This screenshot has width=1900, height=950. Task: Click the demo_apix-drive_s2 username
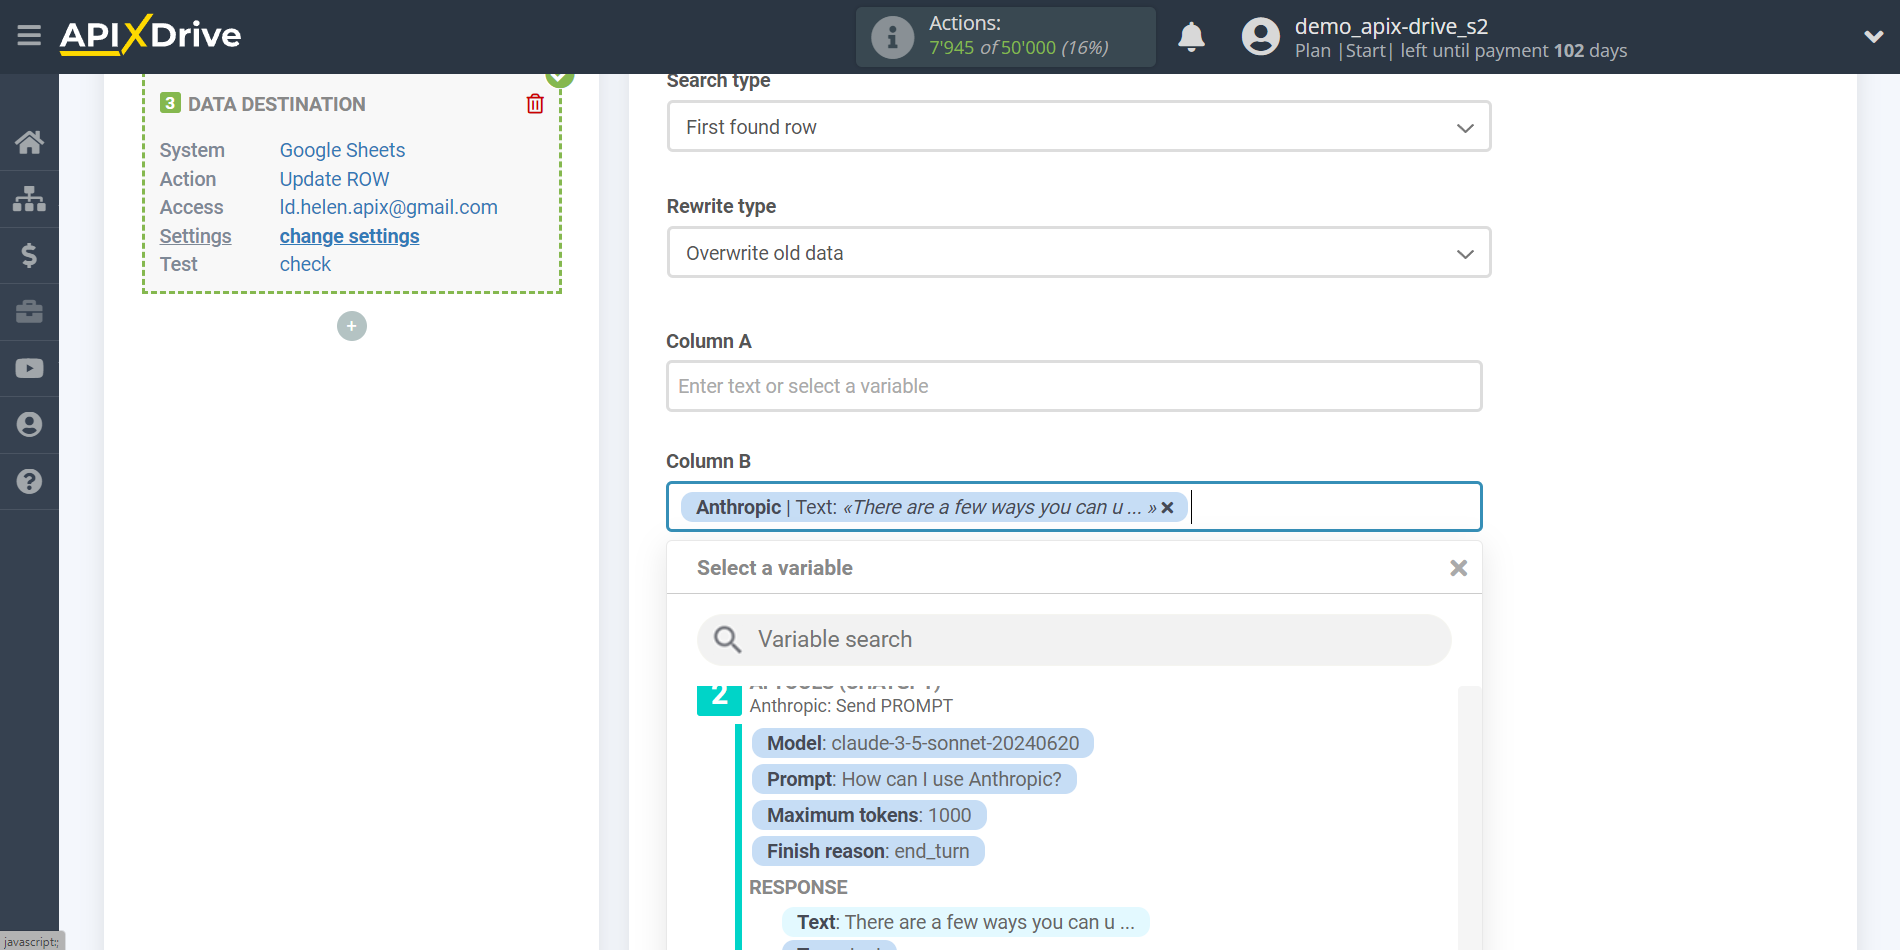[x=1391, y=26]
